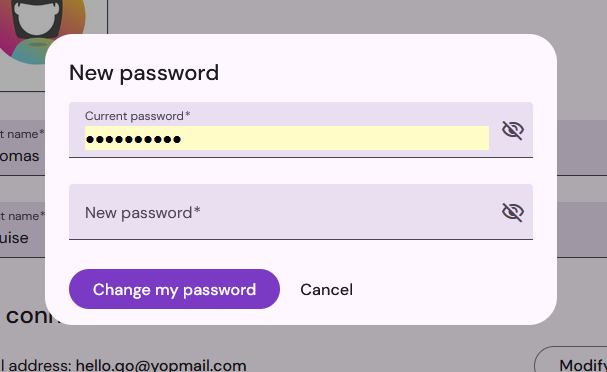Select the first name field showing "omas"
Image resolution: width=607 pixels, height=372 pixels.
[x=22, y=147]
